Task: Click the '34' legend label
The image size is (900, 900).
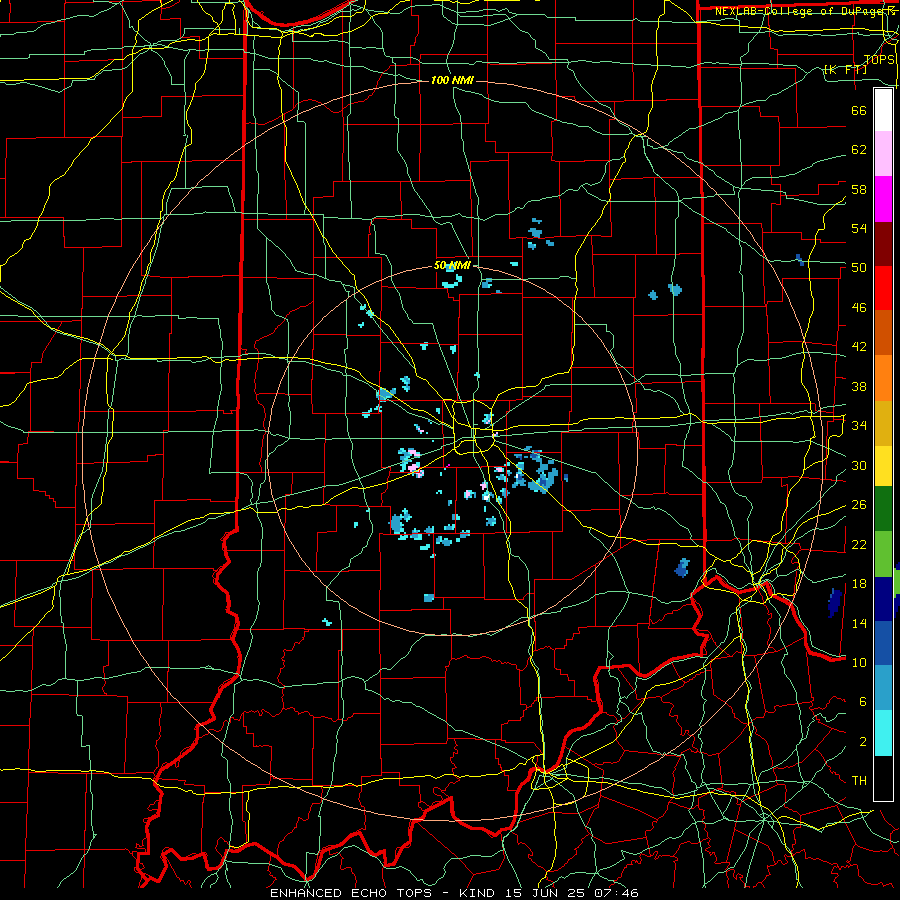Action: tap(859, 425)
